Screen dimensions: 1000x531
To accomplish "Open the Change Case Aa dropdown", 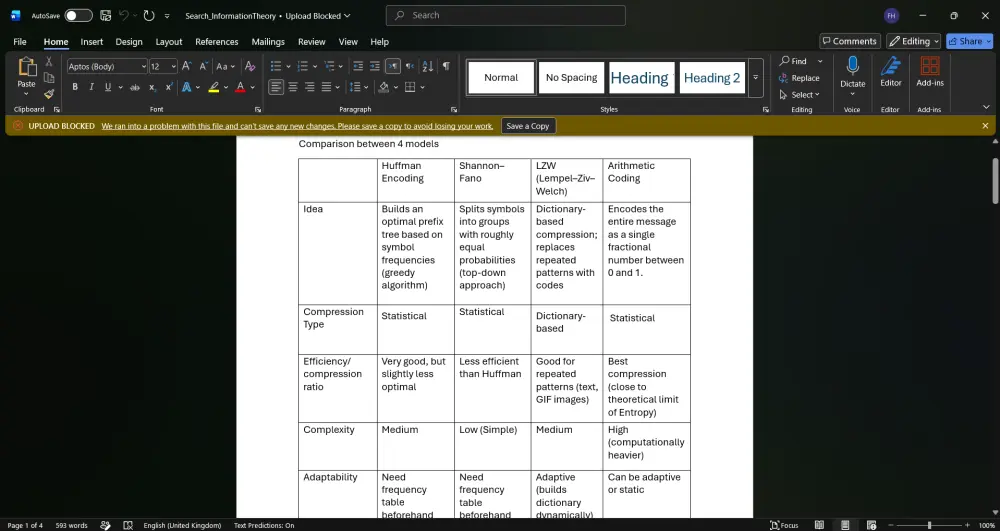I will point(225,66).
